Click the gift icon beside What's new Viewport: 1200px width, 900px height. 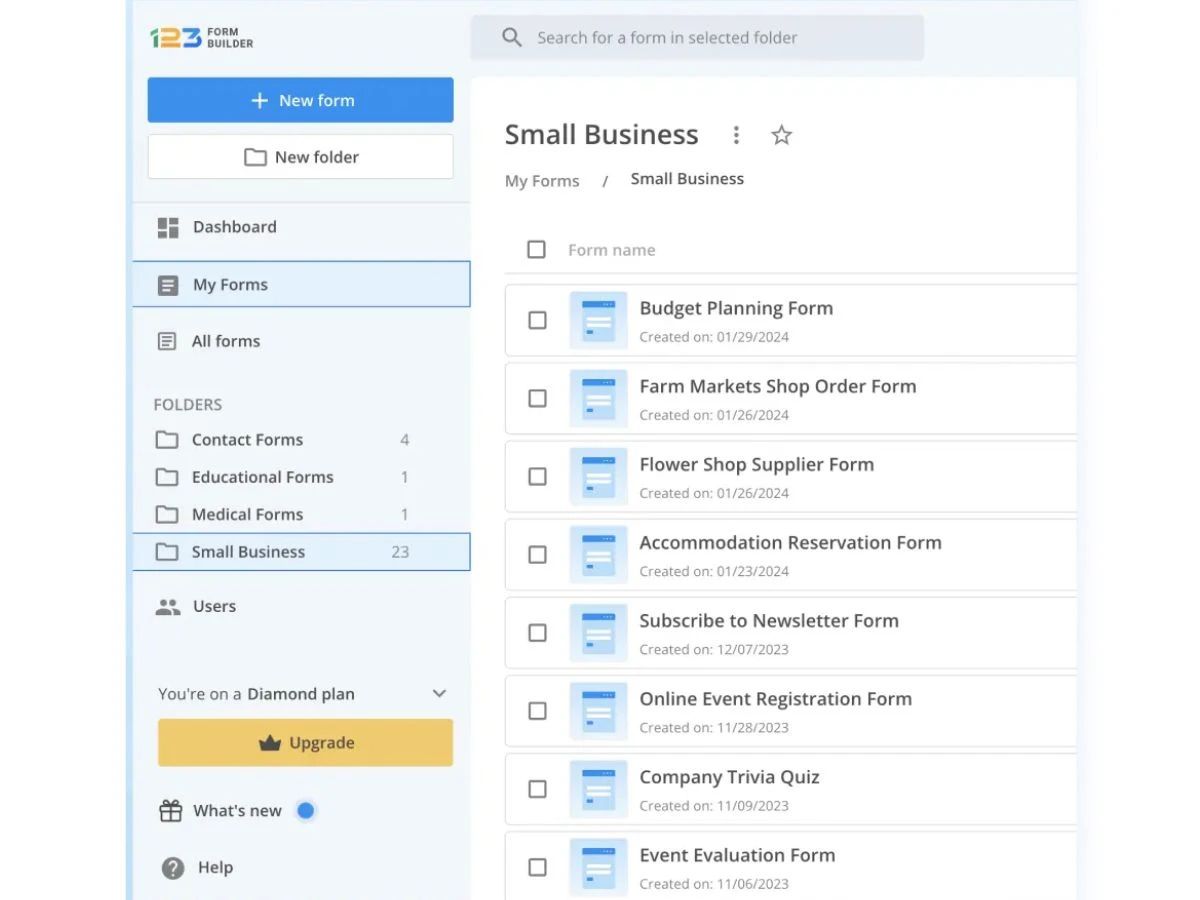tap(171, 811)
